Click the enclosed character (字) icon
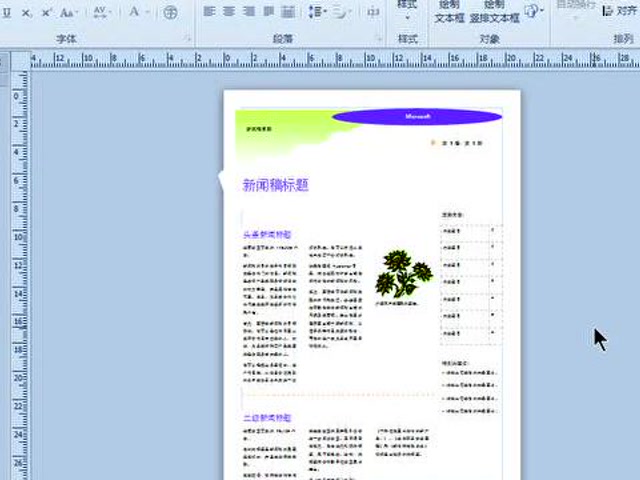The height and width of the screenshot is (480, 640). pos(170,13)
